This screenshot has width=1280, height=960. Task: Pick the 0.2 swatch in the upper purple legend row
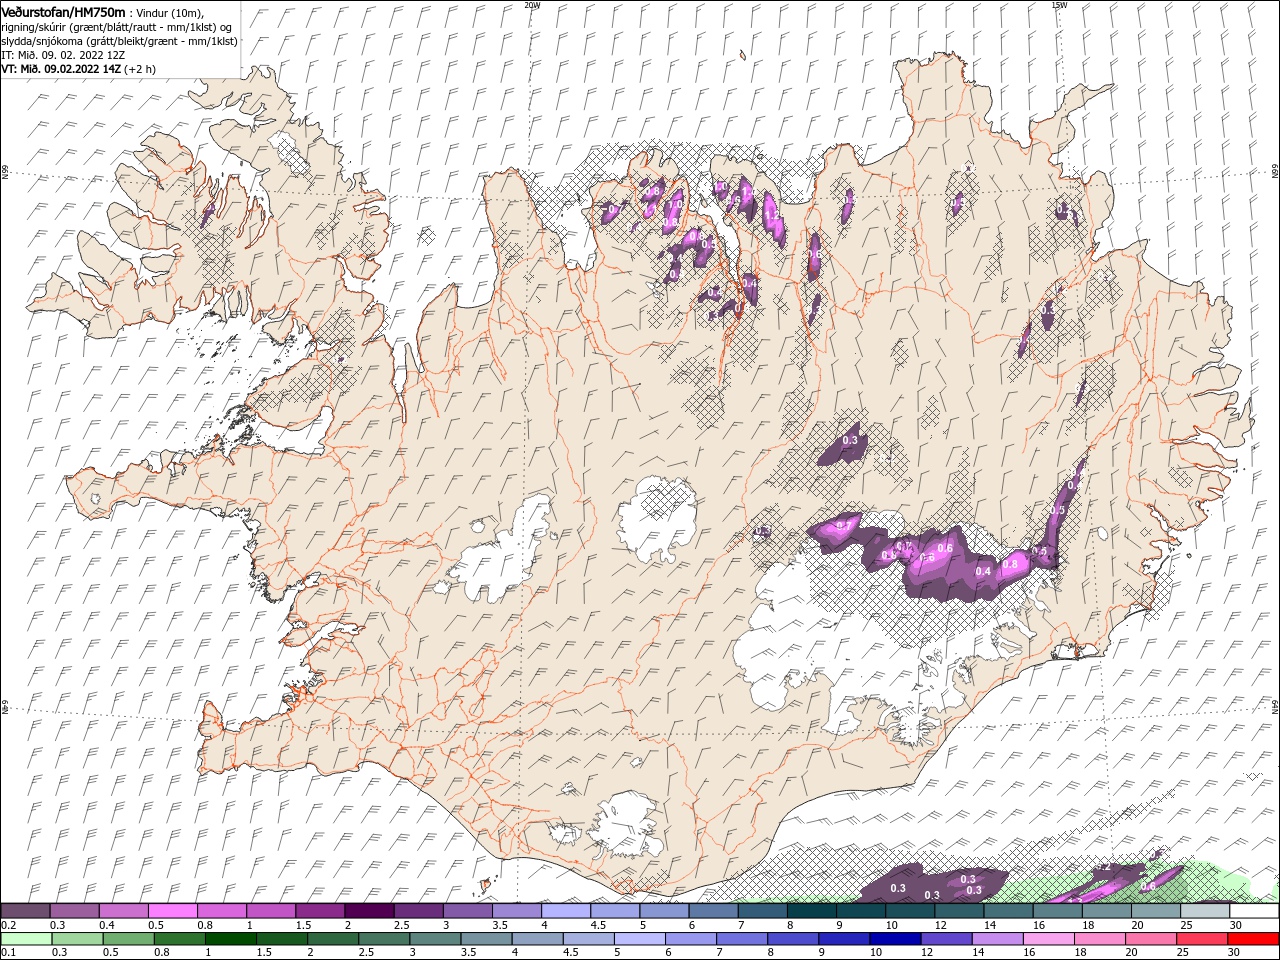click(25, 911)
